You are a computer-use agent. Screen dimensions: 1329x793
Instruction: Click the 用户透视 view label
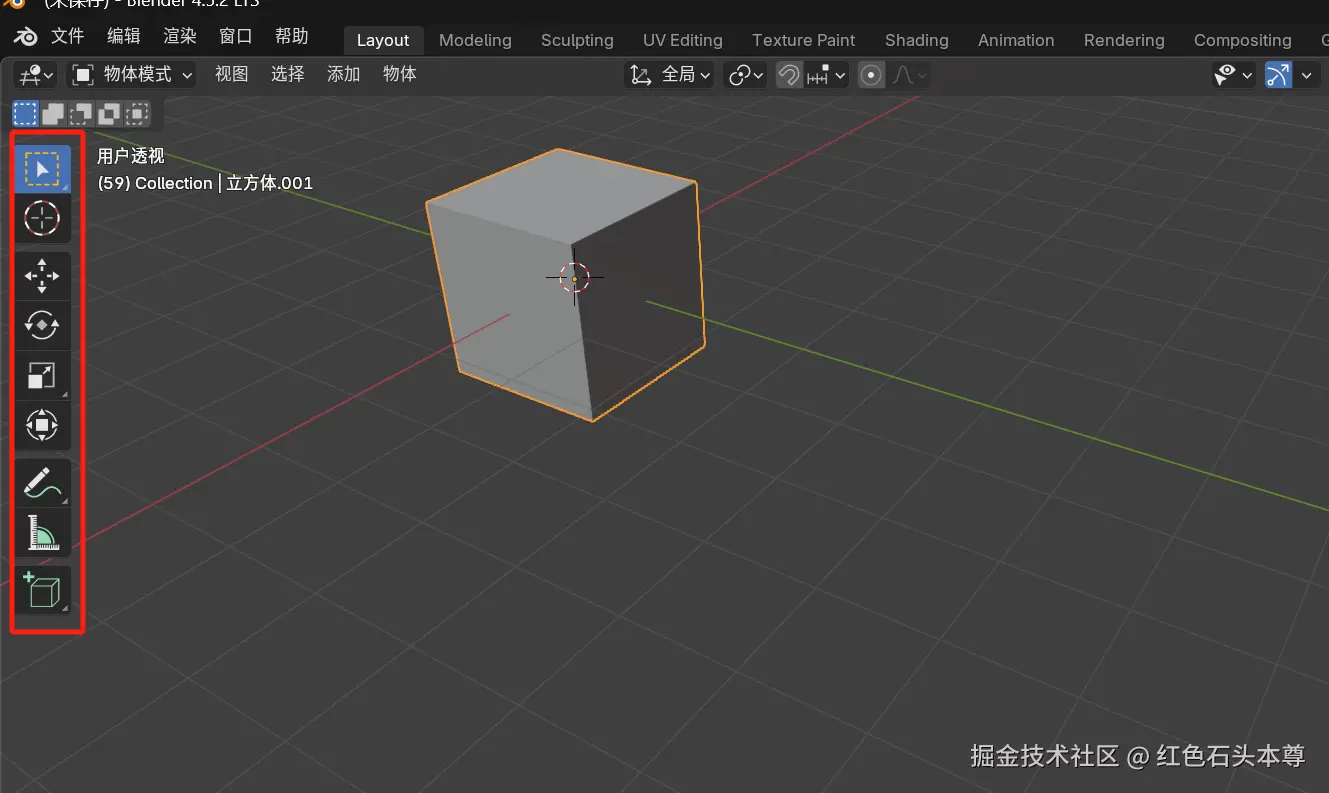(x=131, y=157)
